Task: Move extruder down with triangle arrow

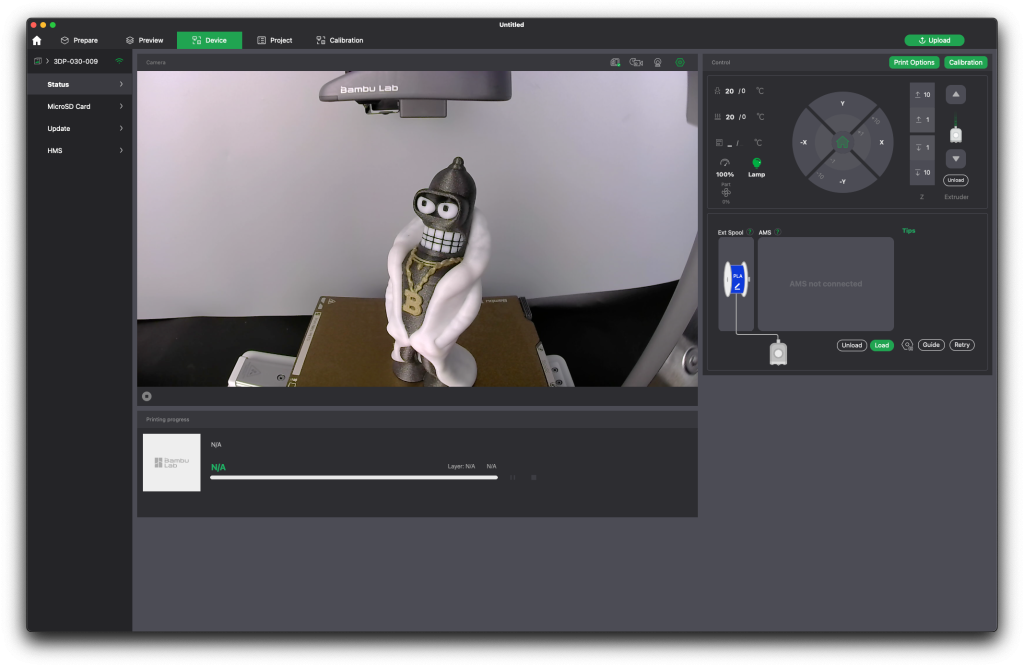Action: click(x=956, y=159)
